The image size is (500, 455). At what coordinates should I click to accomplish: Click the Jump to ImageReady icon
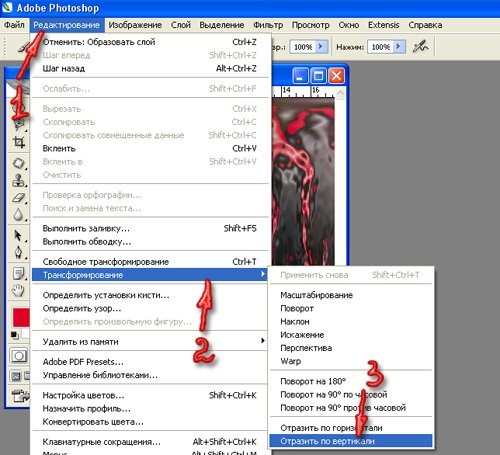tap(20, 396)
